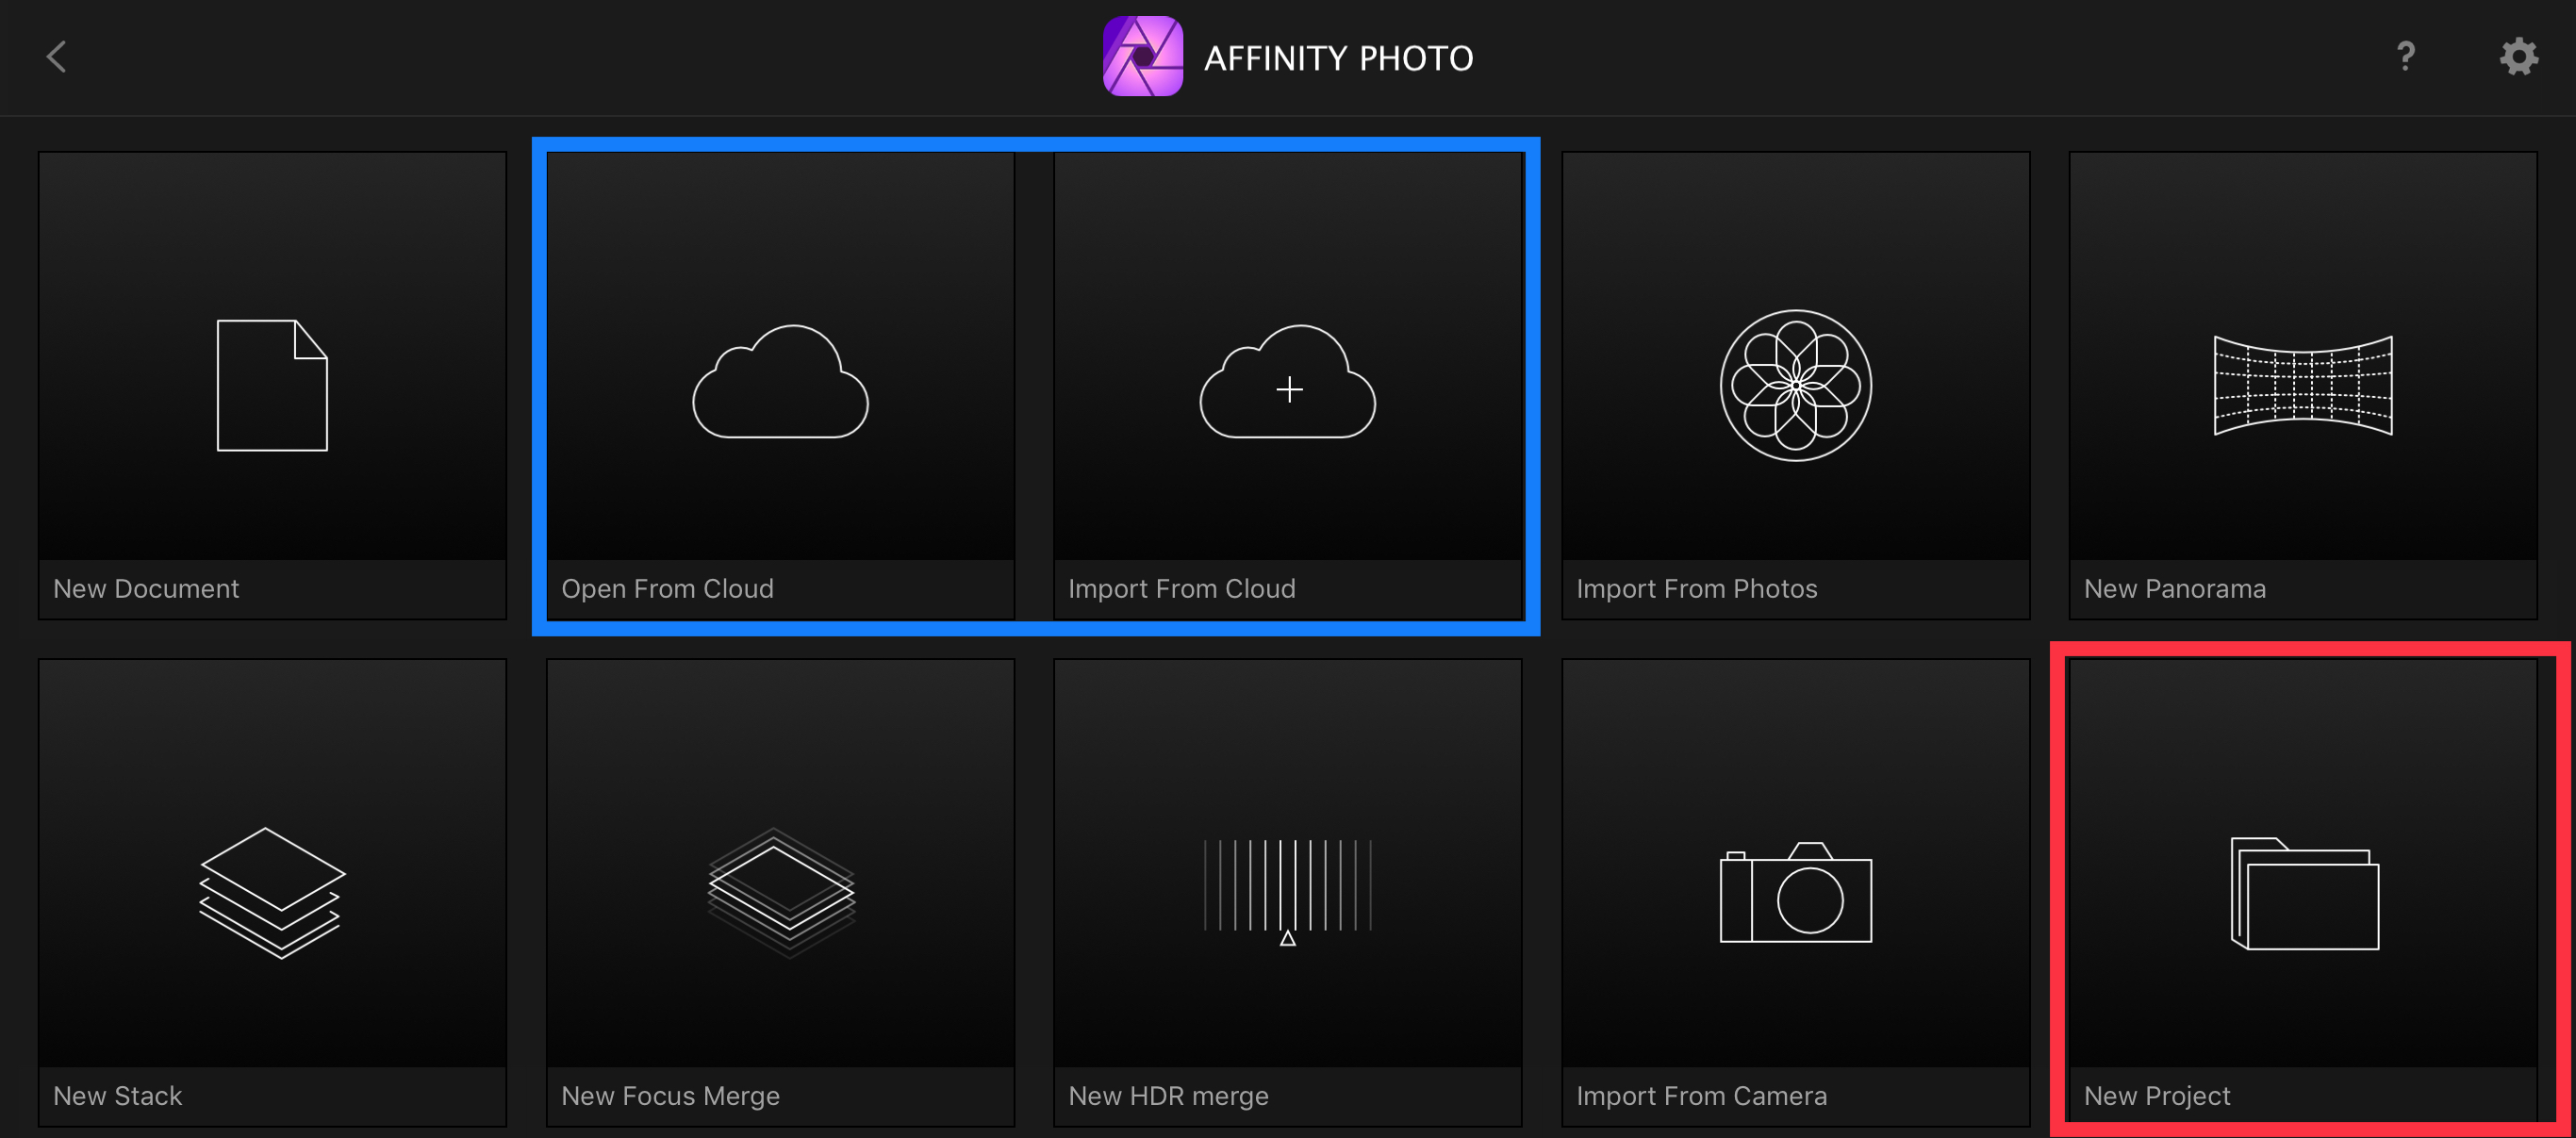Click the Open From Cloud label text
The image size is (2576, 1138).
coord(668,589)
